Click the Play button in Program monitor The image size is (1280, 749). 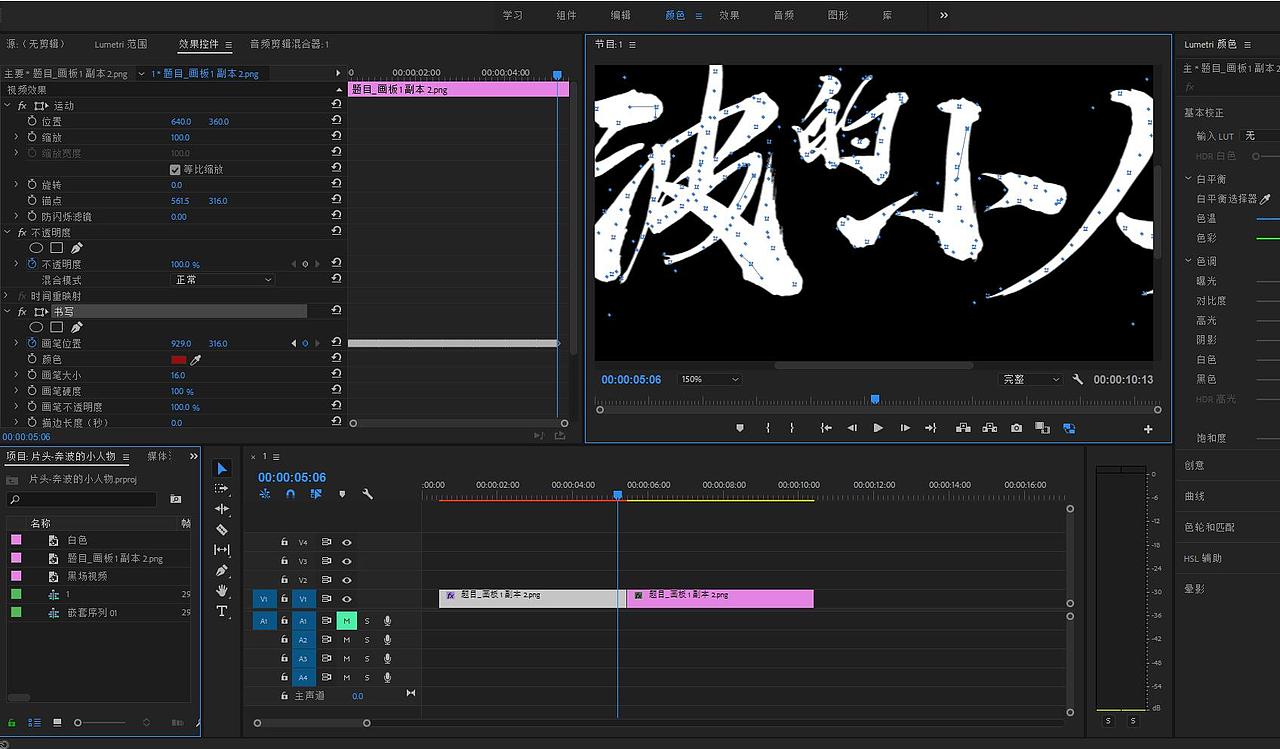coord(878,428)
